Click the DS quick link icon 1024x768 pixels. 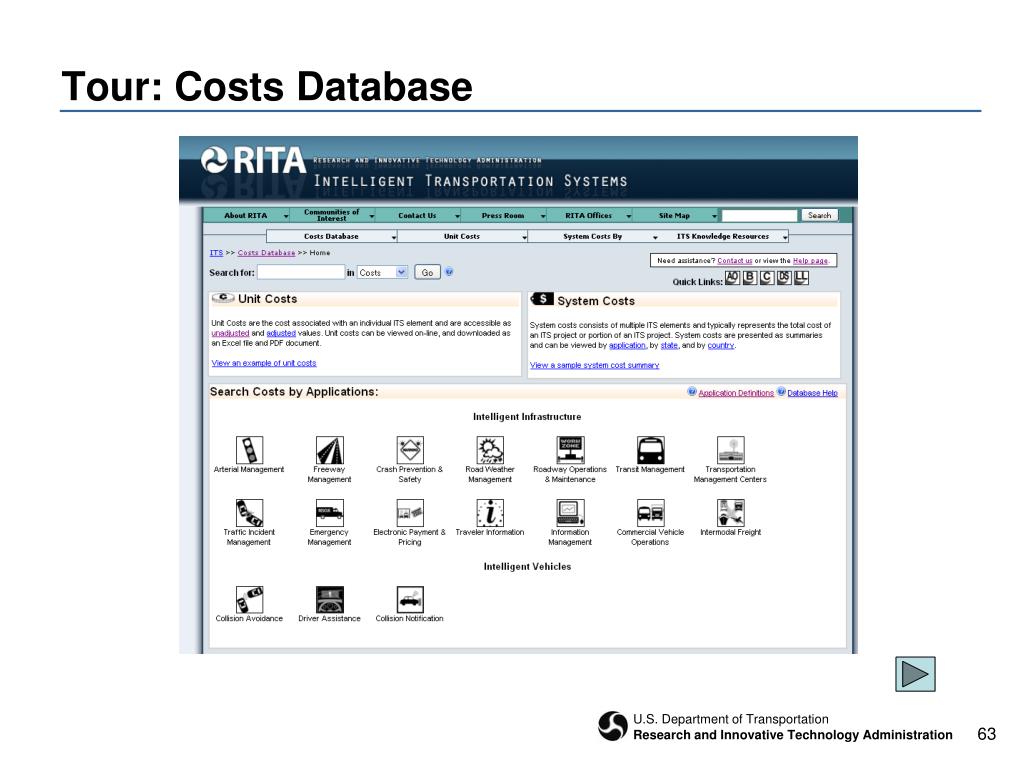tap(784, 278)
